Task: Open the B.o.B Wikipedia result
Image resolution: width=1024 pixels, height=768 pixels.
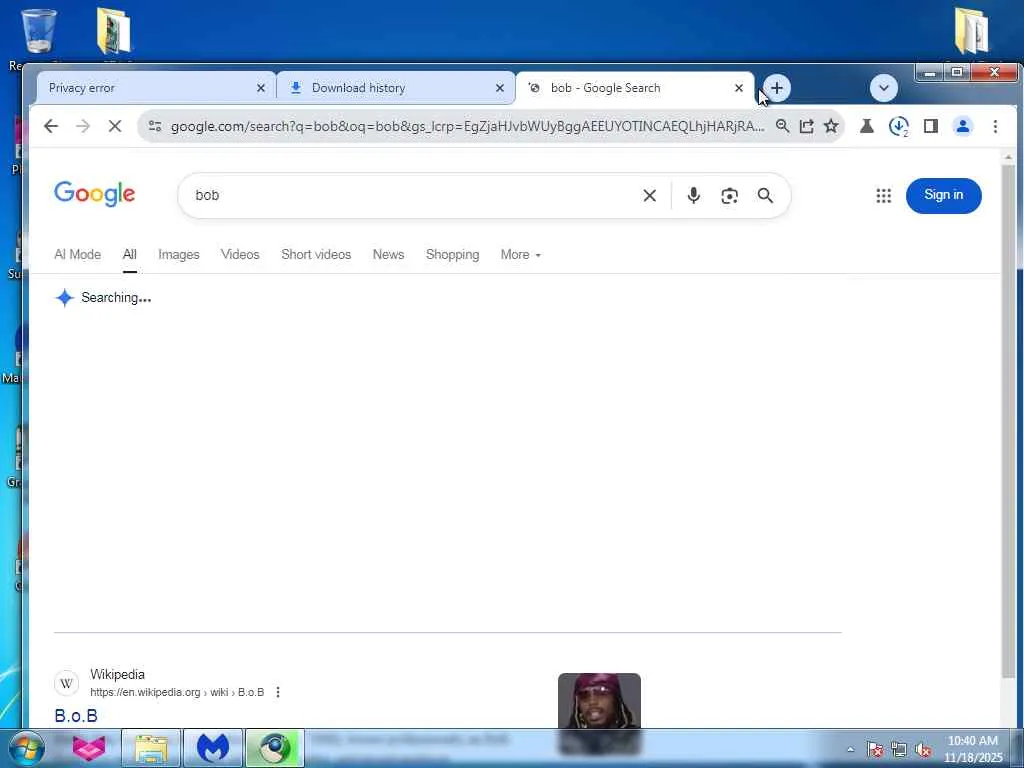Action: pos(76,716)
